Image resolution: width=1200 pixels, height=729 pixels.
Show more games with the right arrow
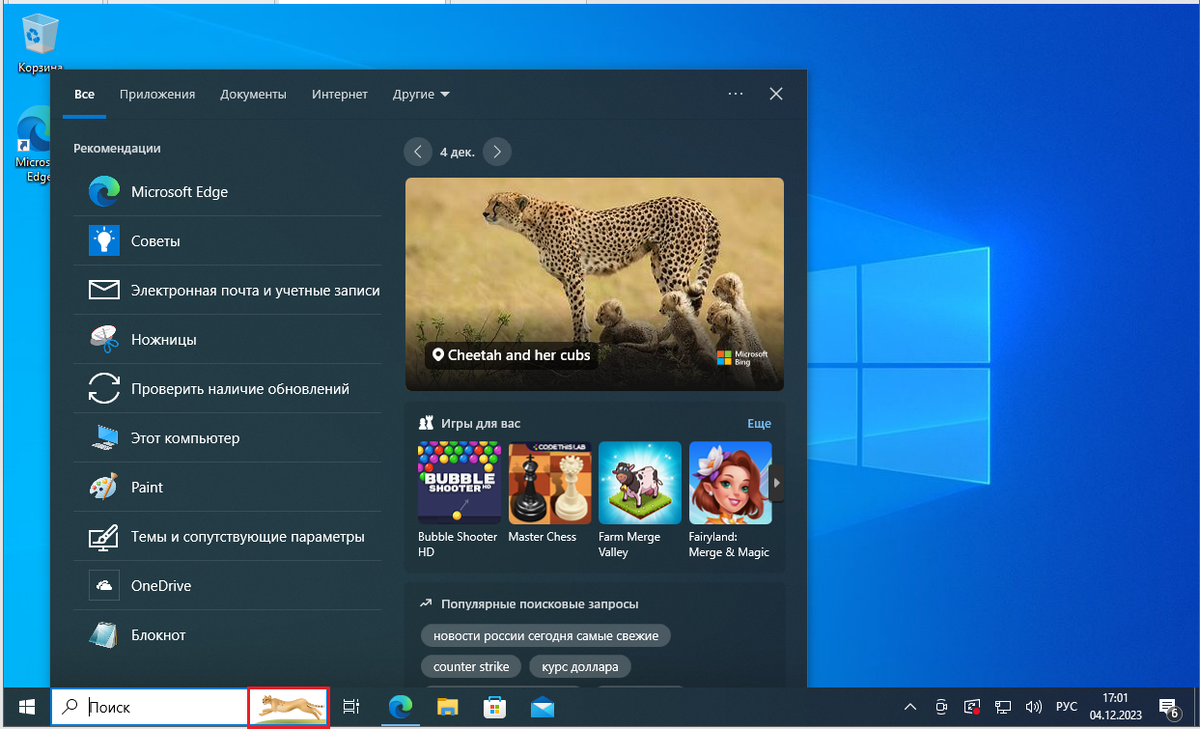777,483
